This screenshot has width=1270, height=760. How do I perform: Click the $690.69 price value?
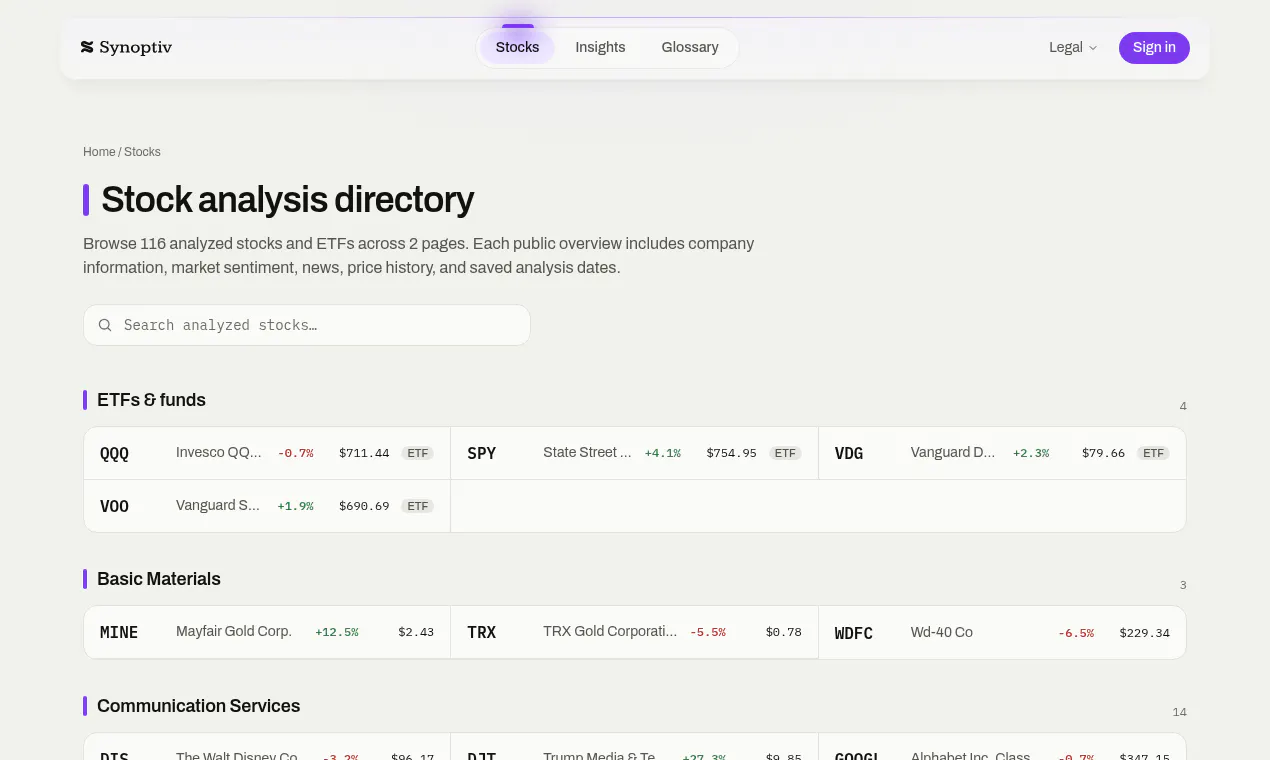364,506
